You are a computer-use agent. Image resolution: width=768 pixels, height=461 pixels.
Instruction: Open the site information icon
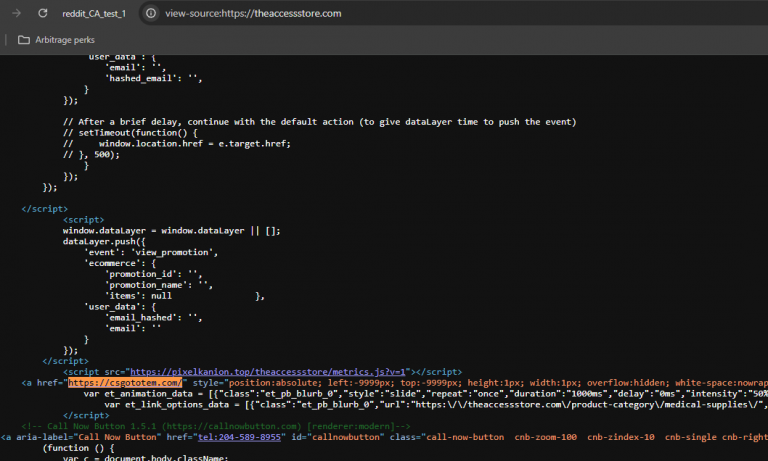(x=151, y=13)
